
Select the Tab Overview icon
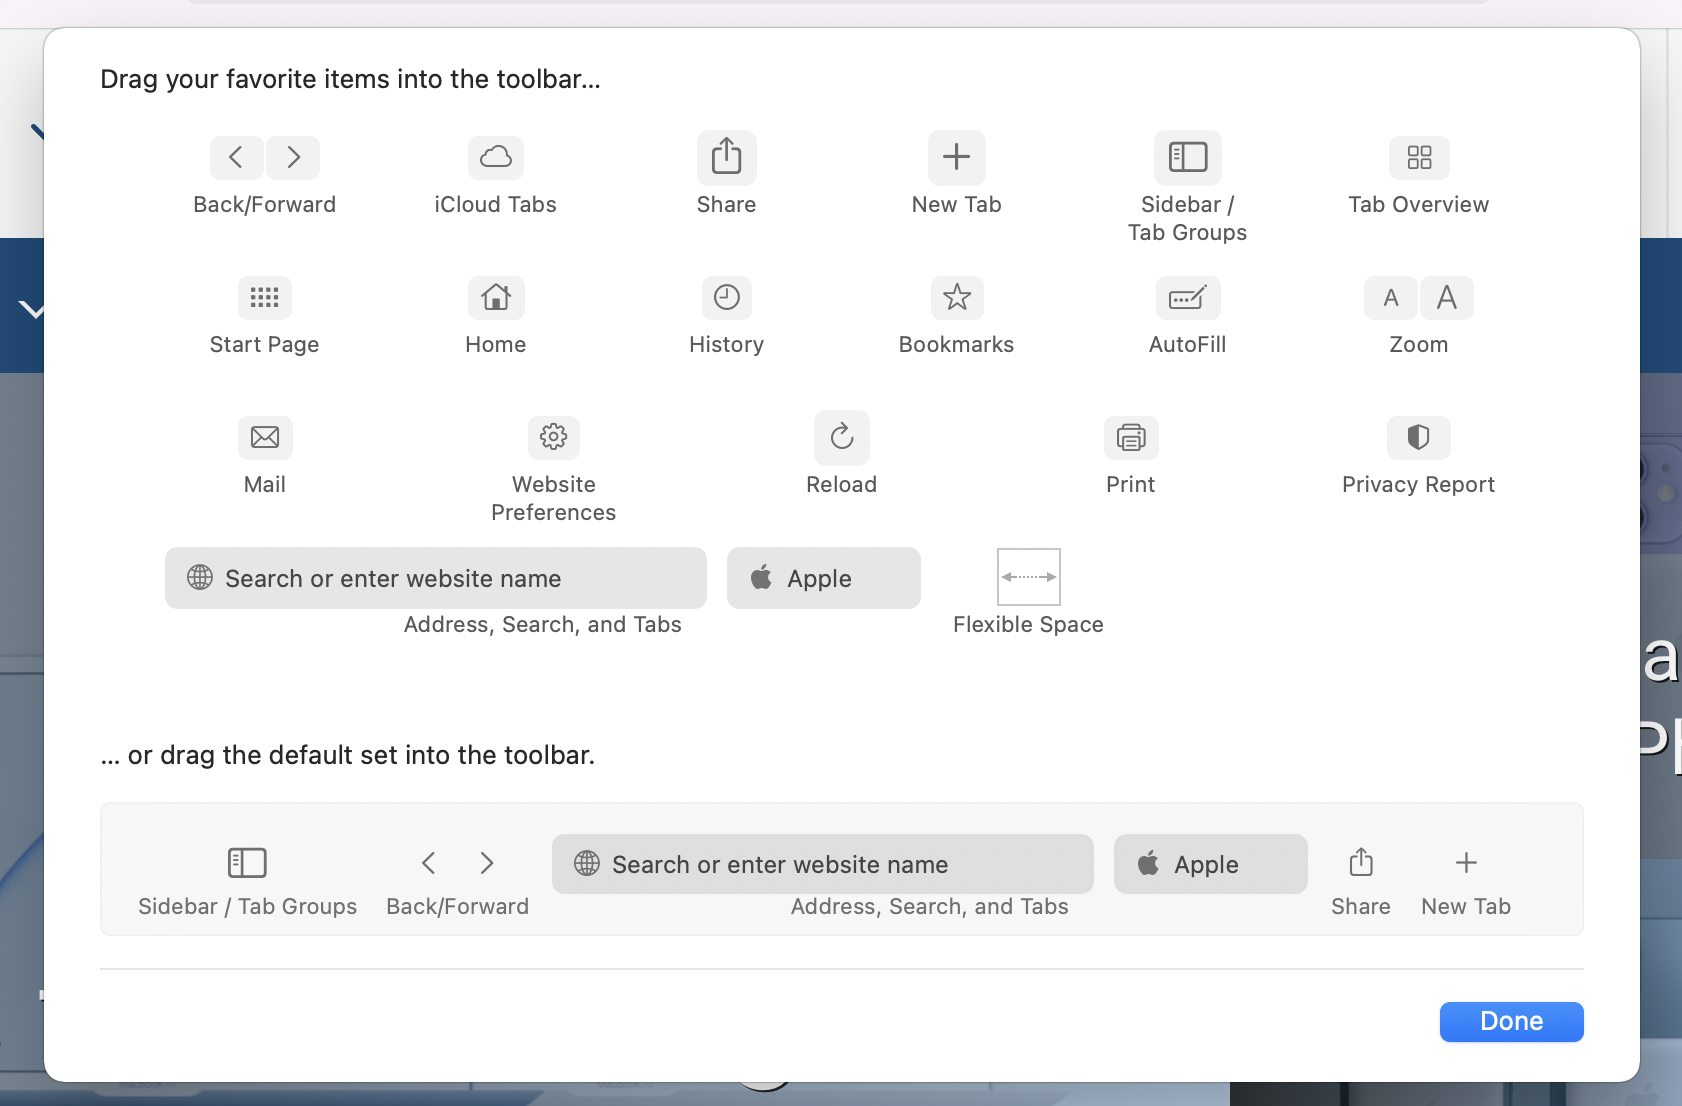tap(1418, 157)
